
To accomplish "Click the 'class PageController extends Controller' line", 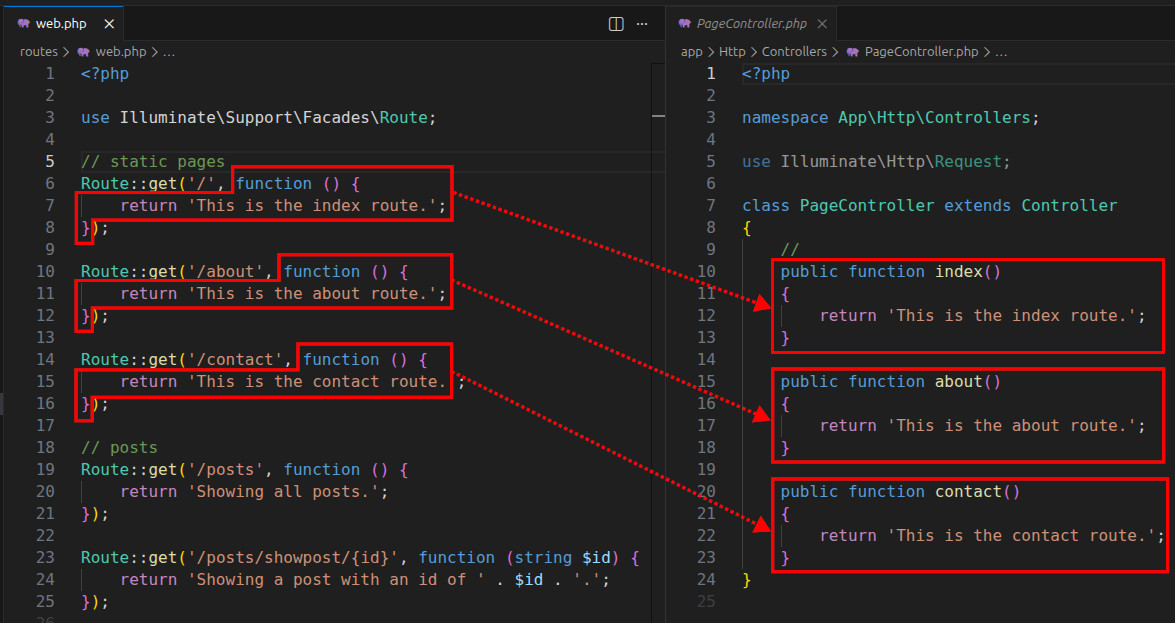I will (x=930, y=205).
